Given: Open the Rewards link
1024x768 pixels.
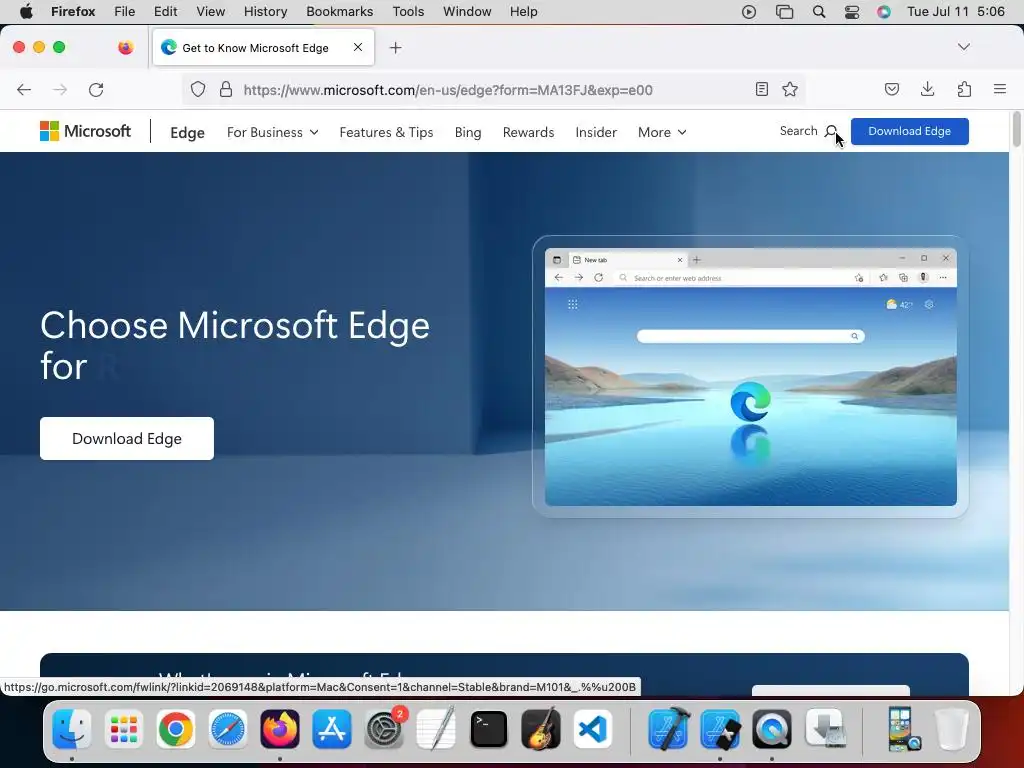Looking at the screenshot, I should tap(528, 132).
